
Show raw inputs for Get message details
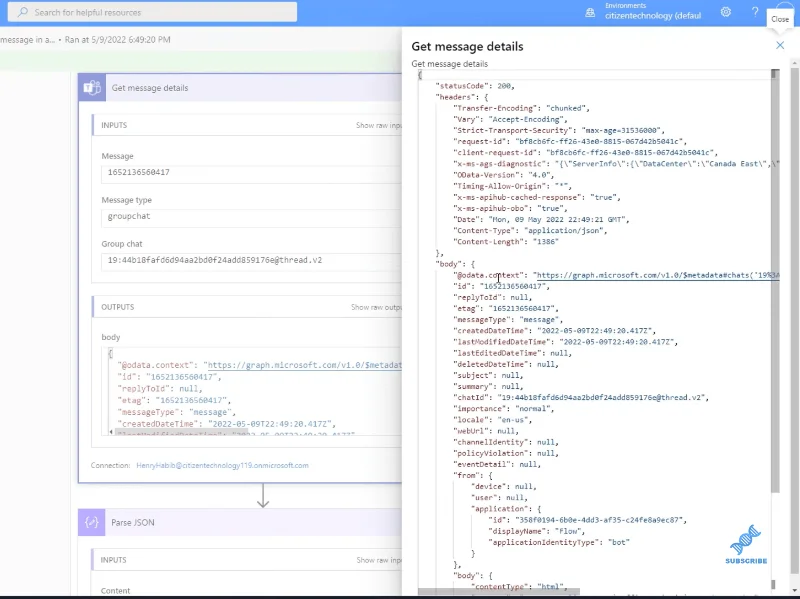[379, 126]
